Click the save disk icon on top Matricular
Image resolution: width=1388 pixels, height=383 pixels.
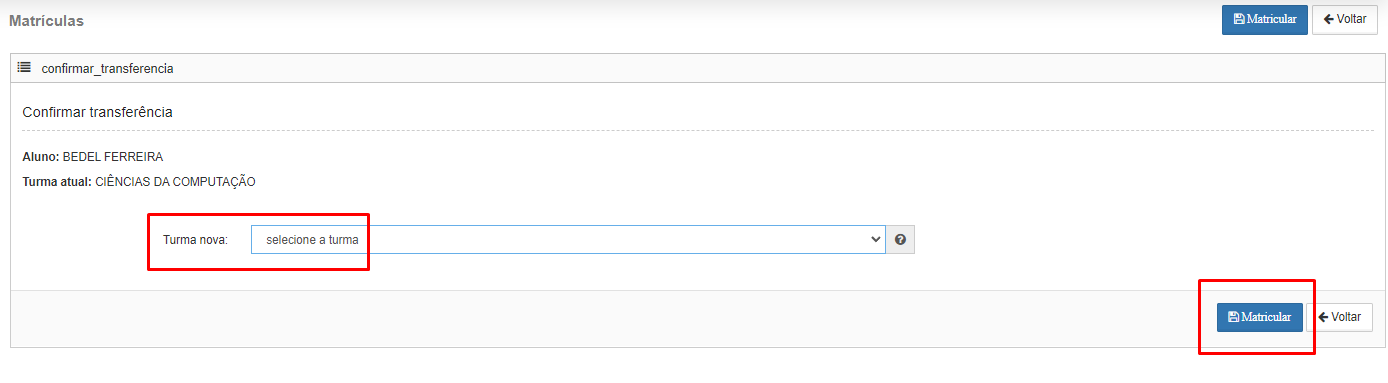point(1239,19)
